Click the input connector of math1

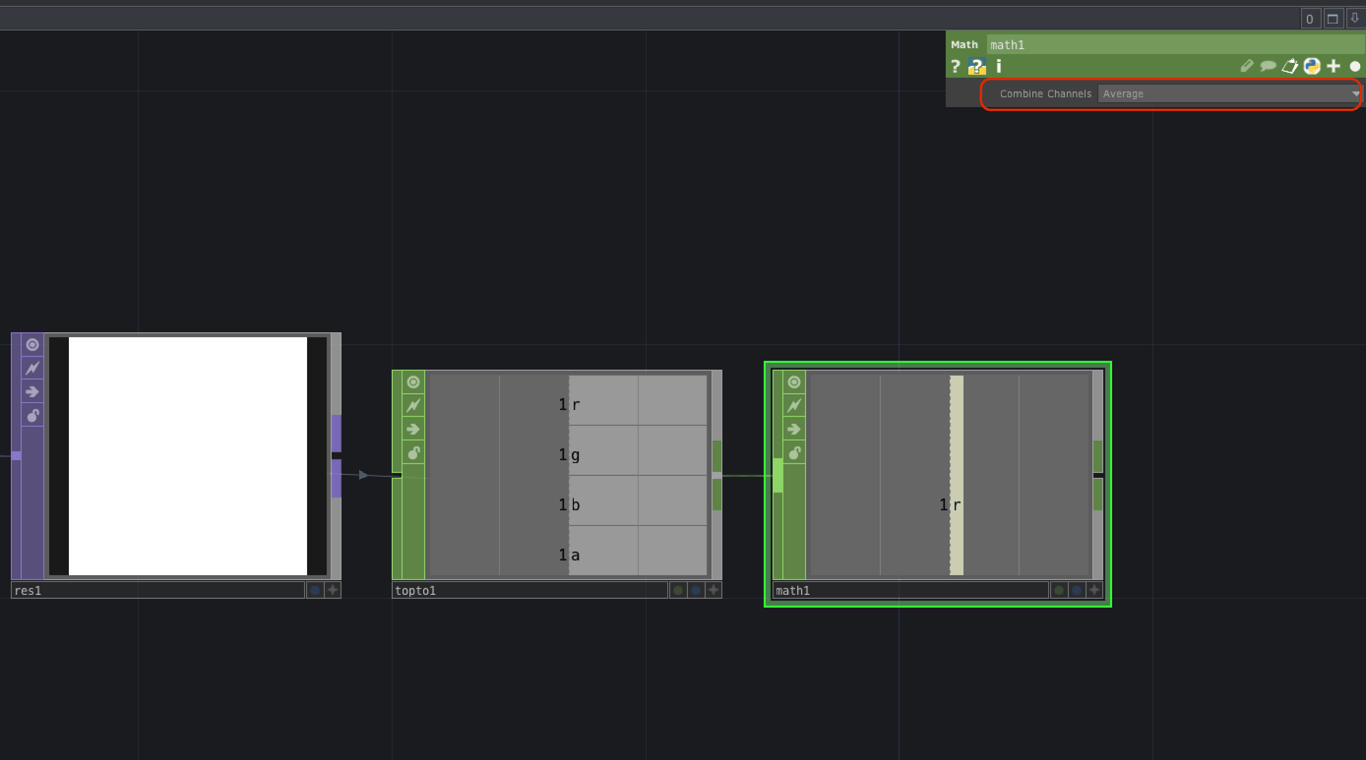pos(778,475)
